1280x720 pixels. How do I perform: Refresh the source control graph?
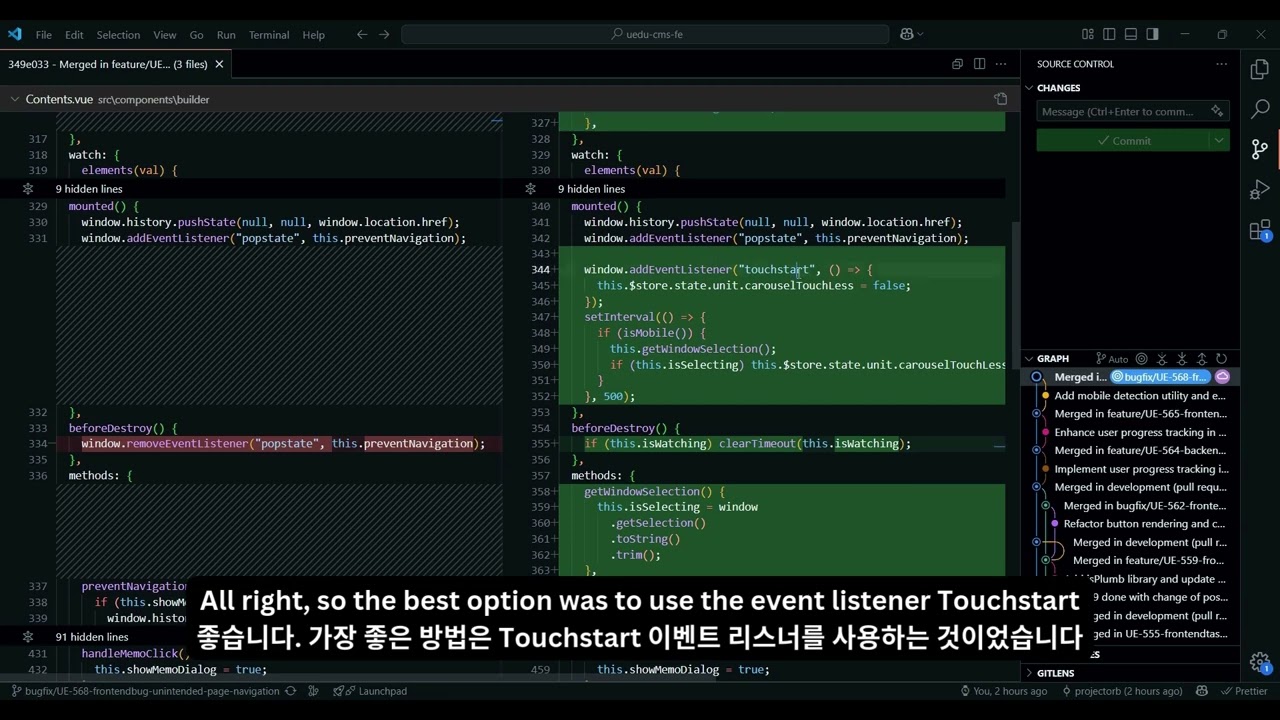1221,359
